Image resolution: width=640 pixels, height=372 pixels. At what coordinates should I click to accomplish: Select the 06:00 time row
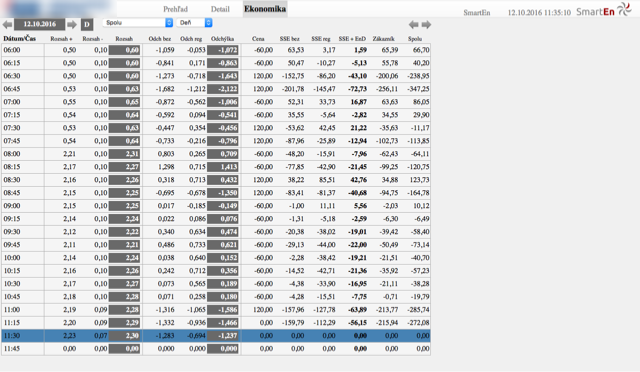click(216, 50)
